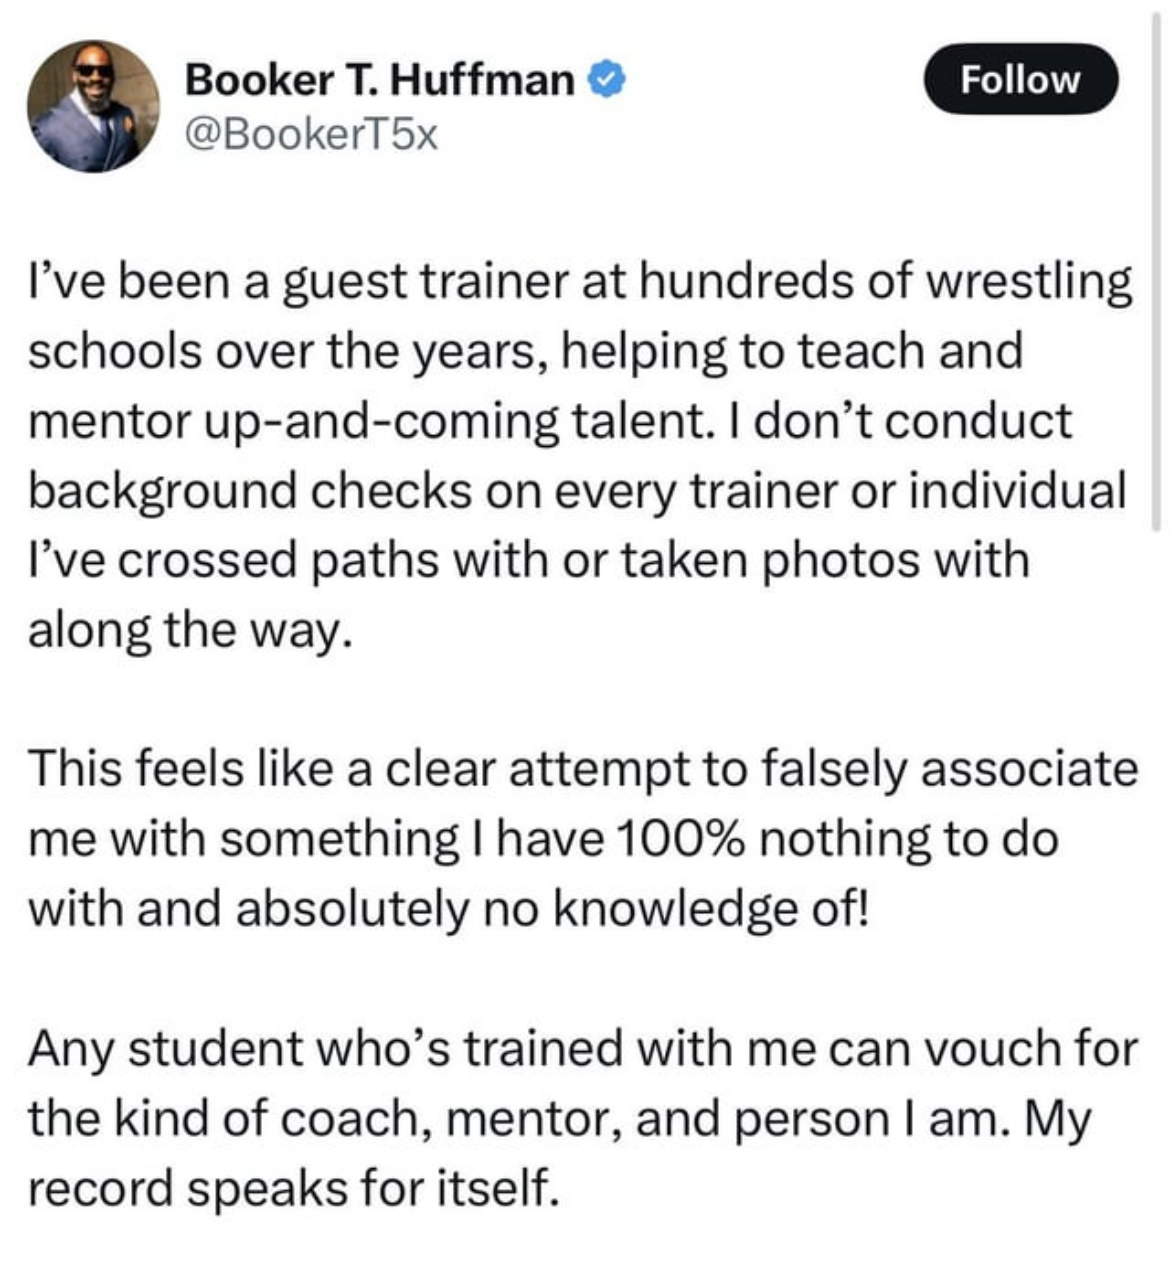Click the line starting "I've been a guest trainer"
The image size is (1170, 1265).
tap(580, 283)
